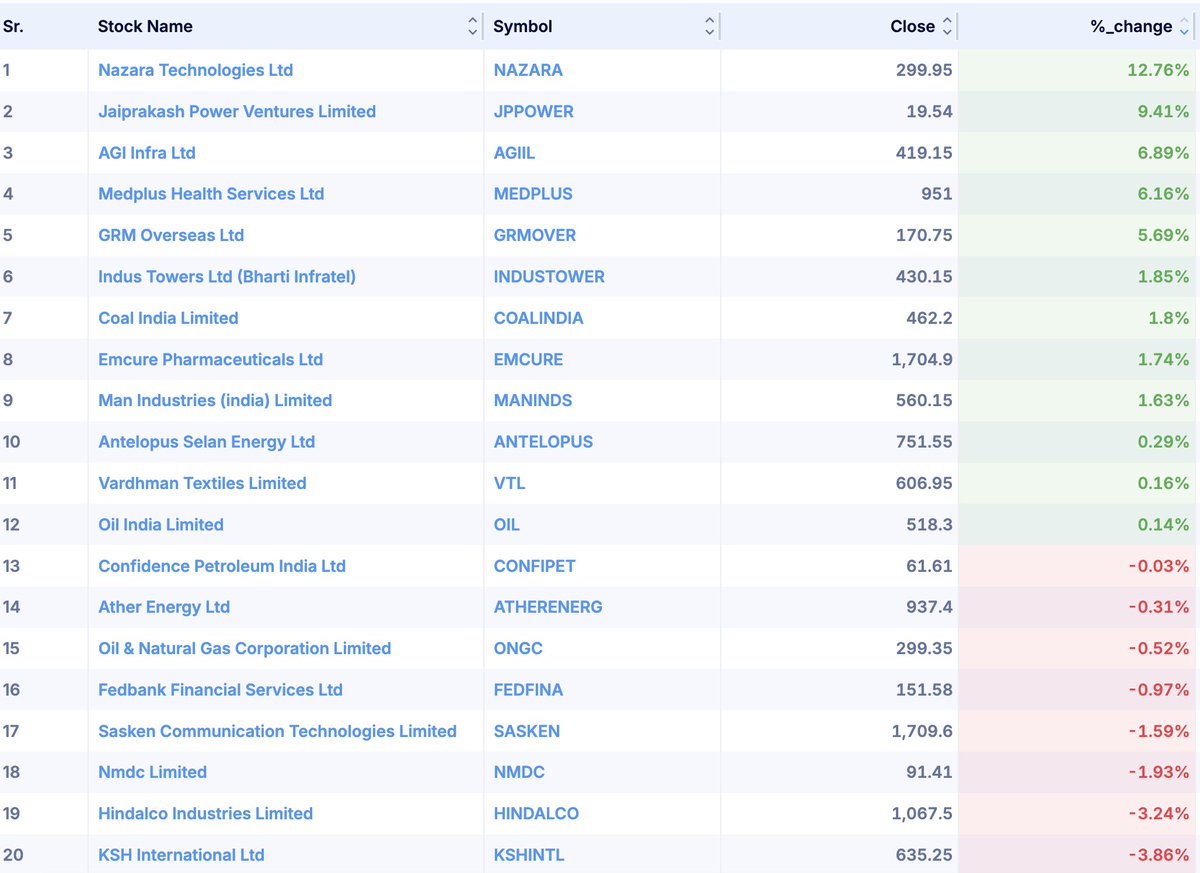The image size is (1200, 873).
Task: Click the OIL symbol link
Action: click(507, 524)
